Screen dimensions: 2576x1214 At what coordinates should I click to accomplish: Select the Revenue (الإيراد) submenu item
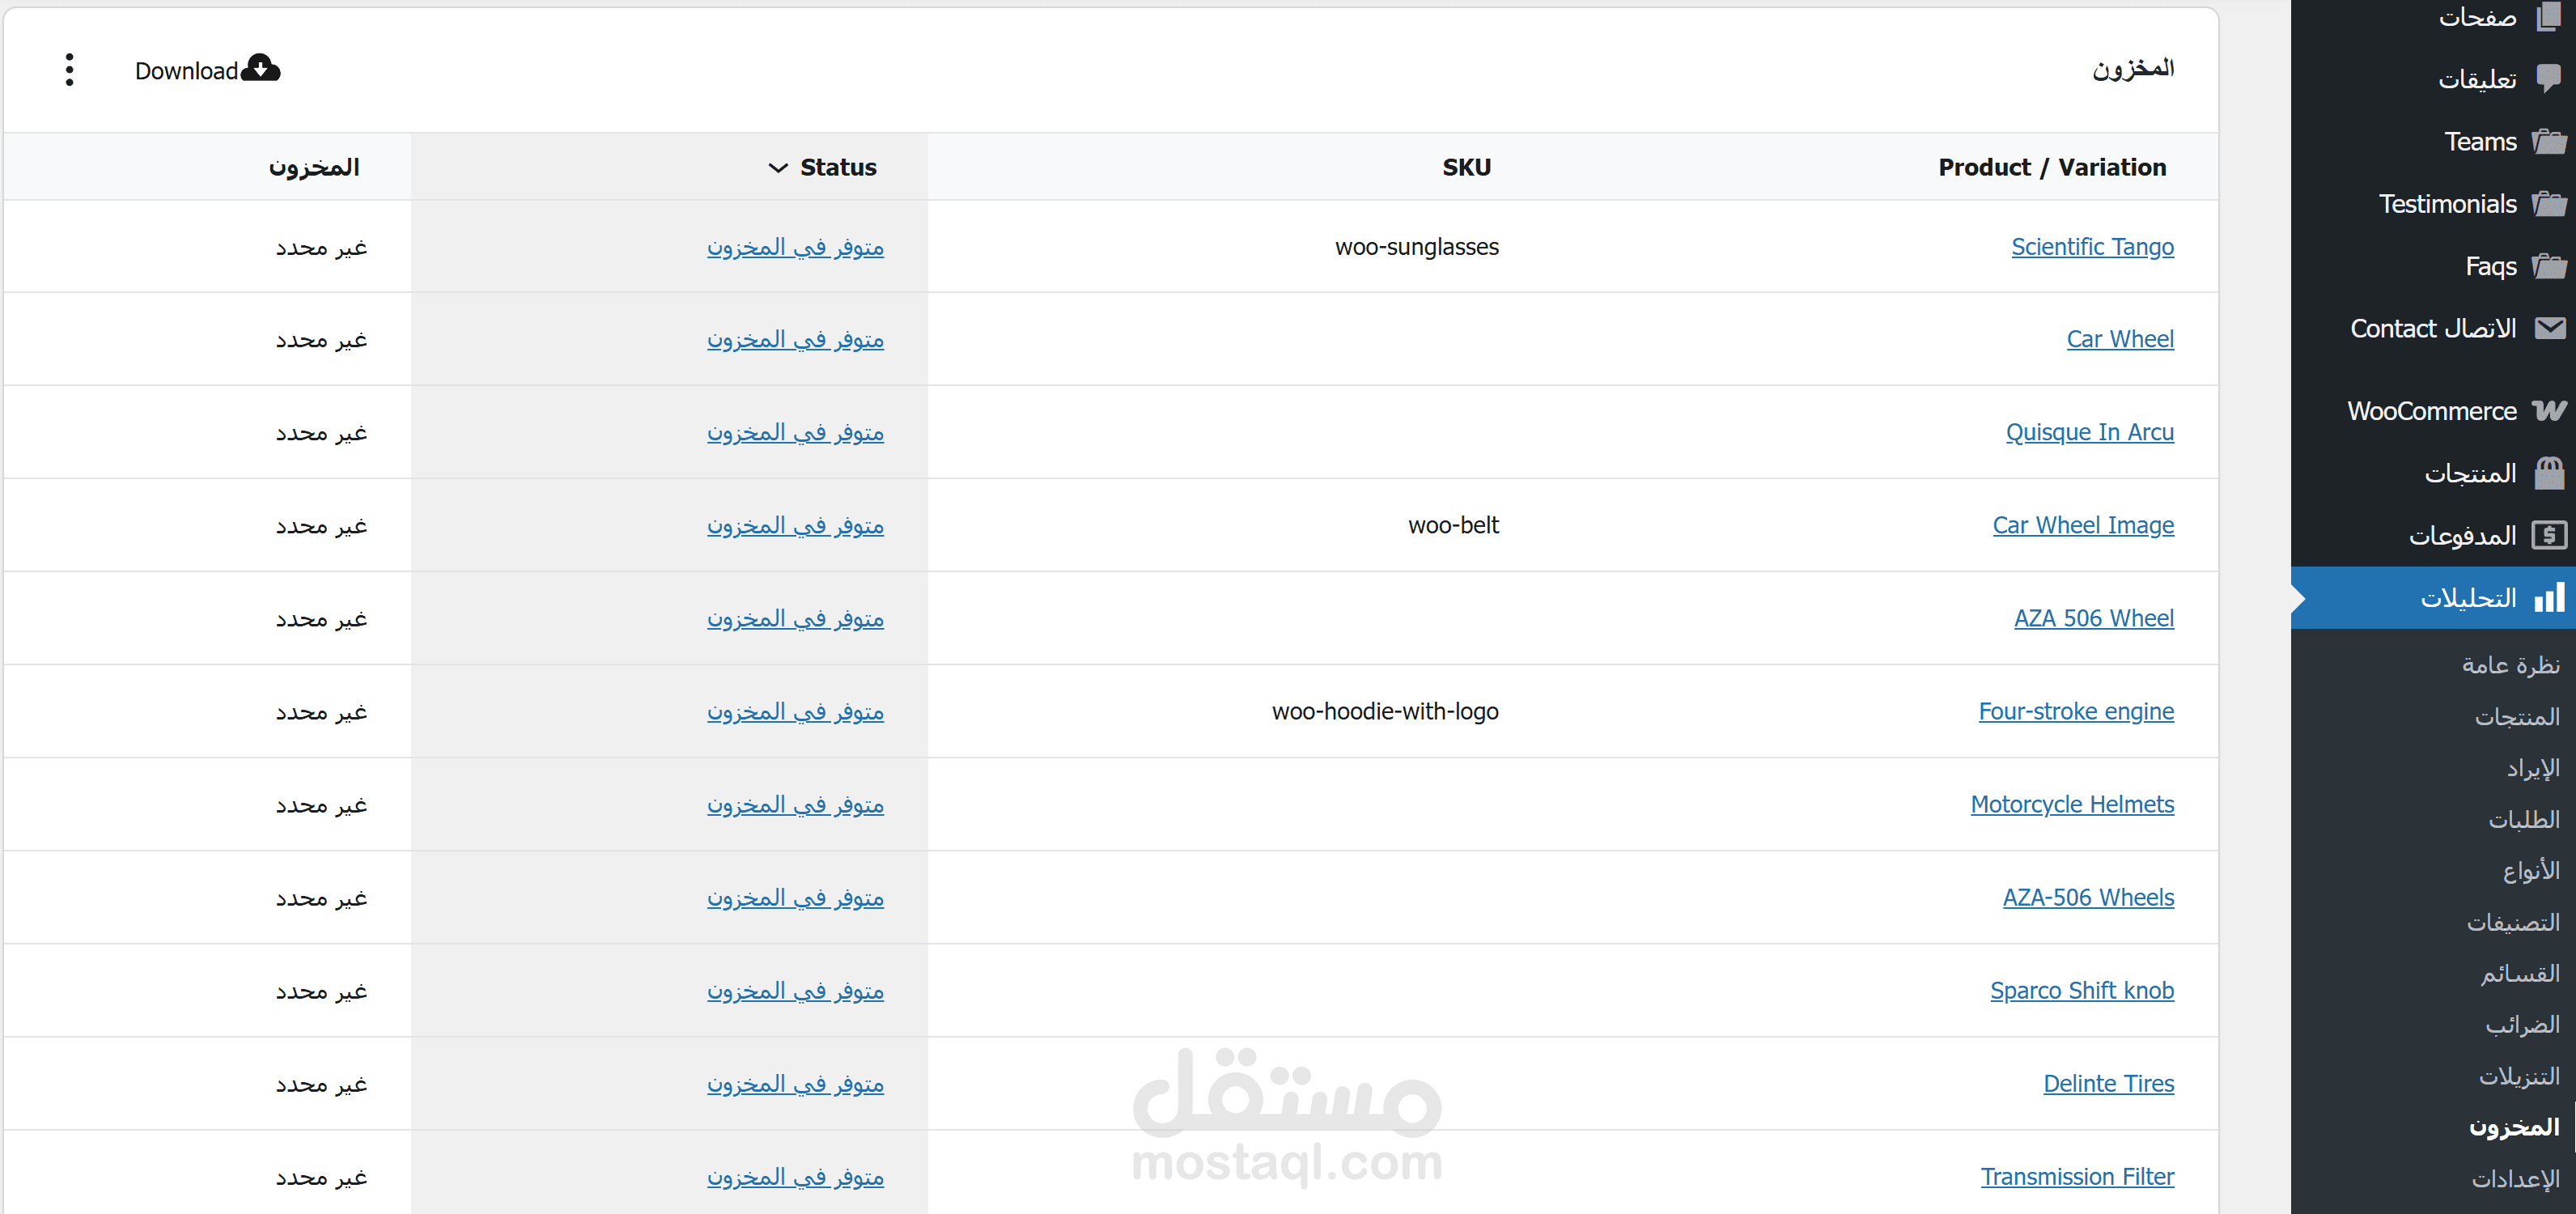(x=2532, y=768)
